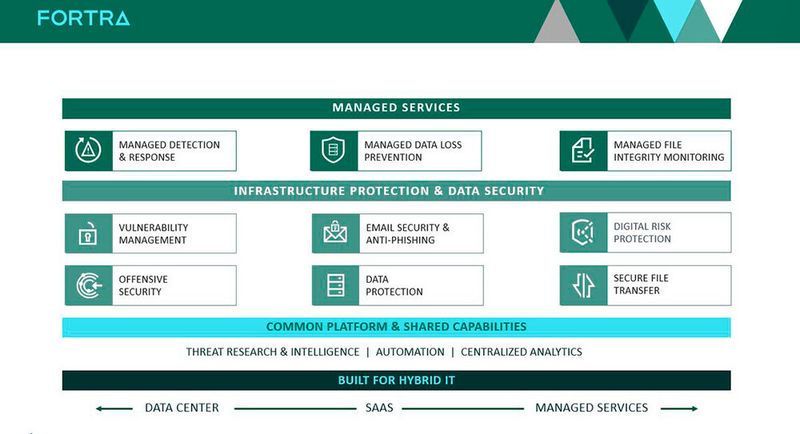Click the Data Center label

182,408
